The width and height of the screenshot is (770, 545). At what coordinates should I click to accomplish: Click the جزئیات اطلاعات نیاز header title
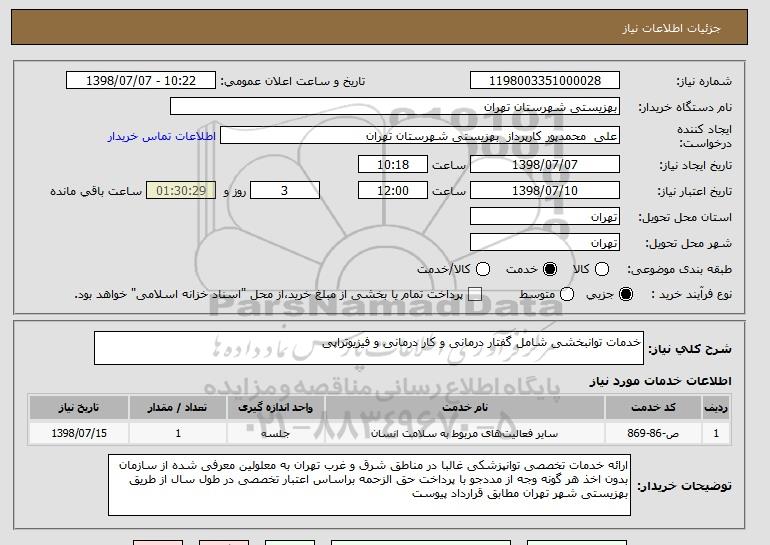[x=671, y=28]
